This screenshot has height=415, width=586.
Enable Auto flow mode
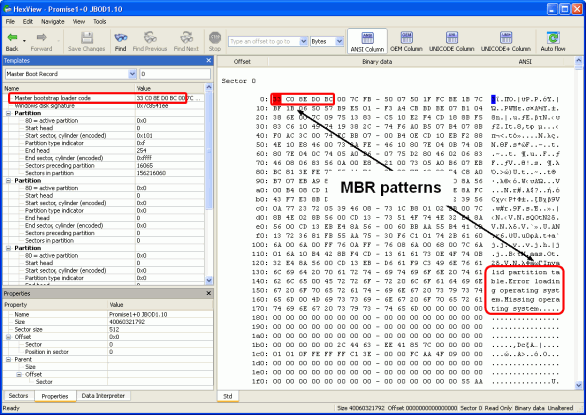(x=553, y=41)
